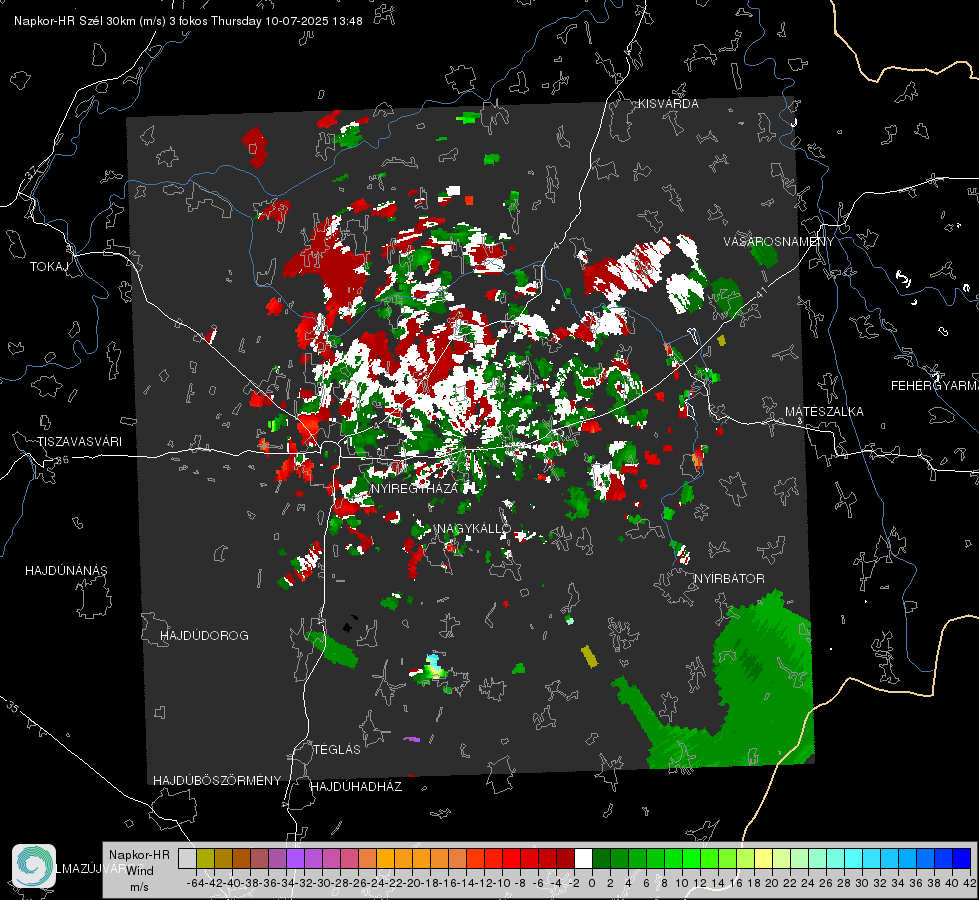Screen dimensions: 979x900
Task: Click the 42 legend scale value
Action: [970, 883]
